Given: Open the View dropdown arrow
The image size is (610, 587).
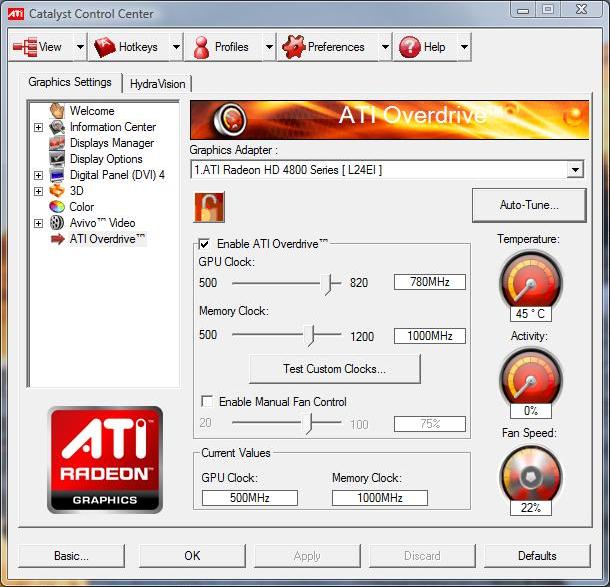Looking at the screenshot, I should 80,47.
